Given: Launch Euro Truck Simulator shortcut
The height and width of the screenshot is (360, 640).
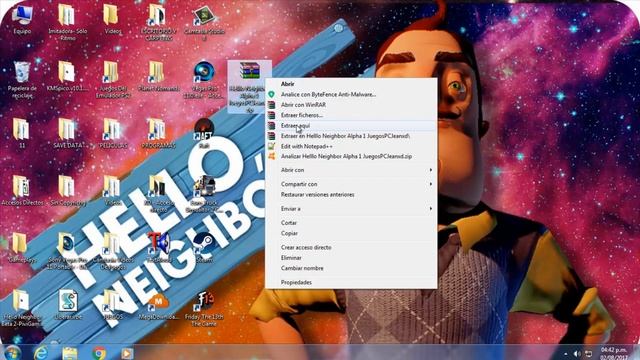Looking at the screenshot, I should [x=204, y=194].
